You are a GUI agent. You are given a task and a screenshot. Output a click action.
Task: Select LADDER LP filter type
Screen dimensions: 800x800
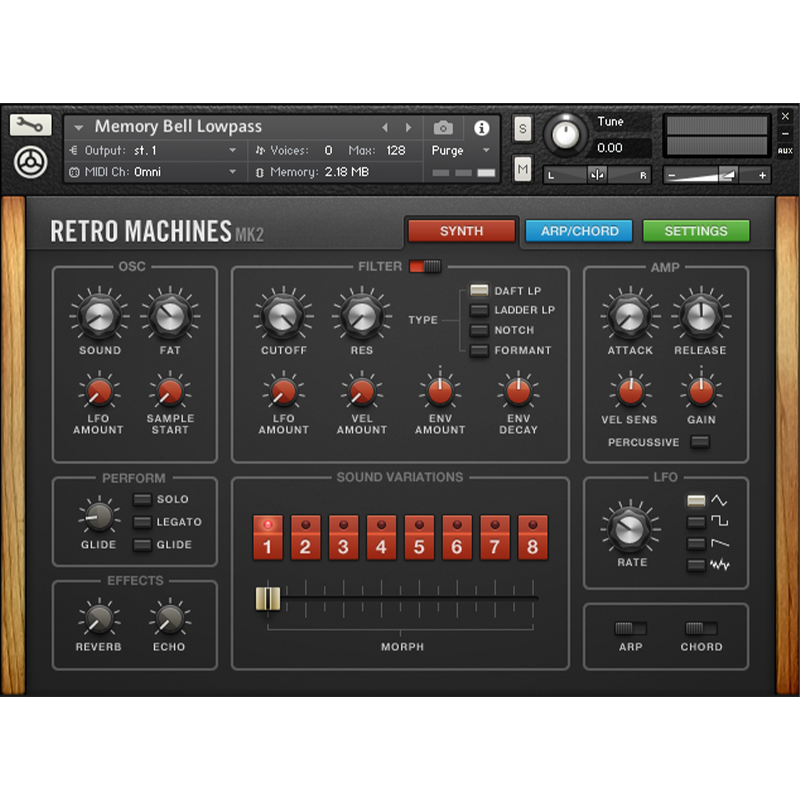479,310
